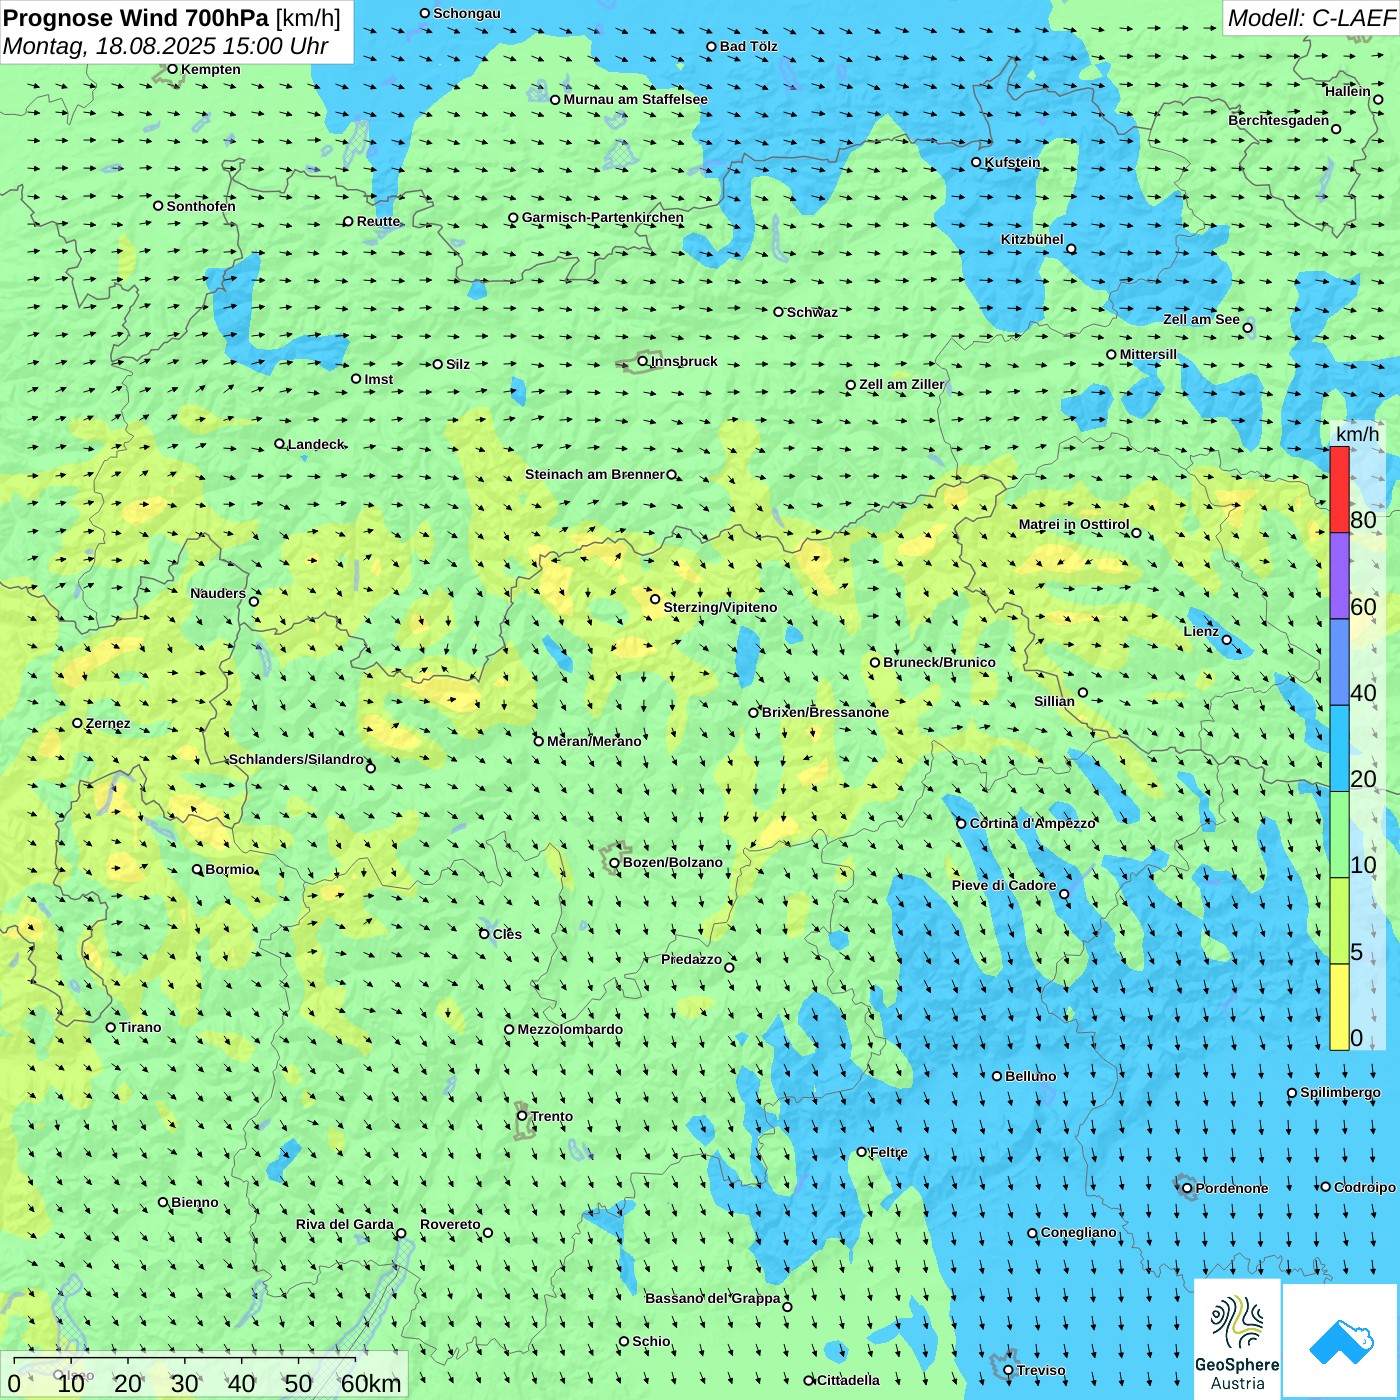Click the Landeck location dot
1400x1400 pixels.
(x=280, y=444)
